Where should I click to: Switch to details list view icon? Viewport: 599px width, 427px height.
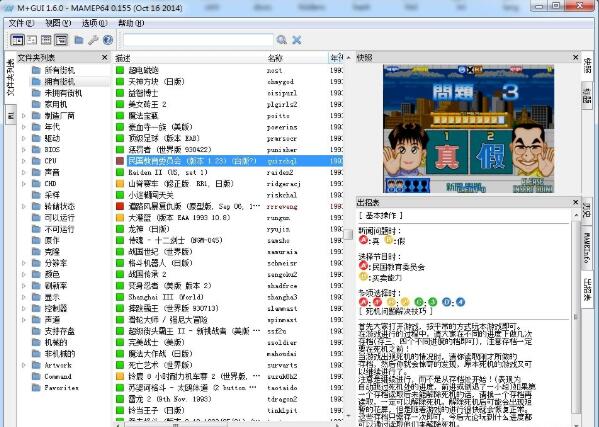tap(46, 40)
